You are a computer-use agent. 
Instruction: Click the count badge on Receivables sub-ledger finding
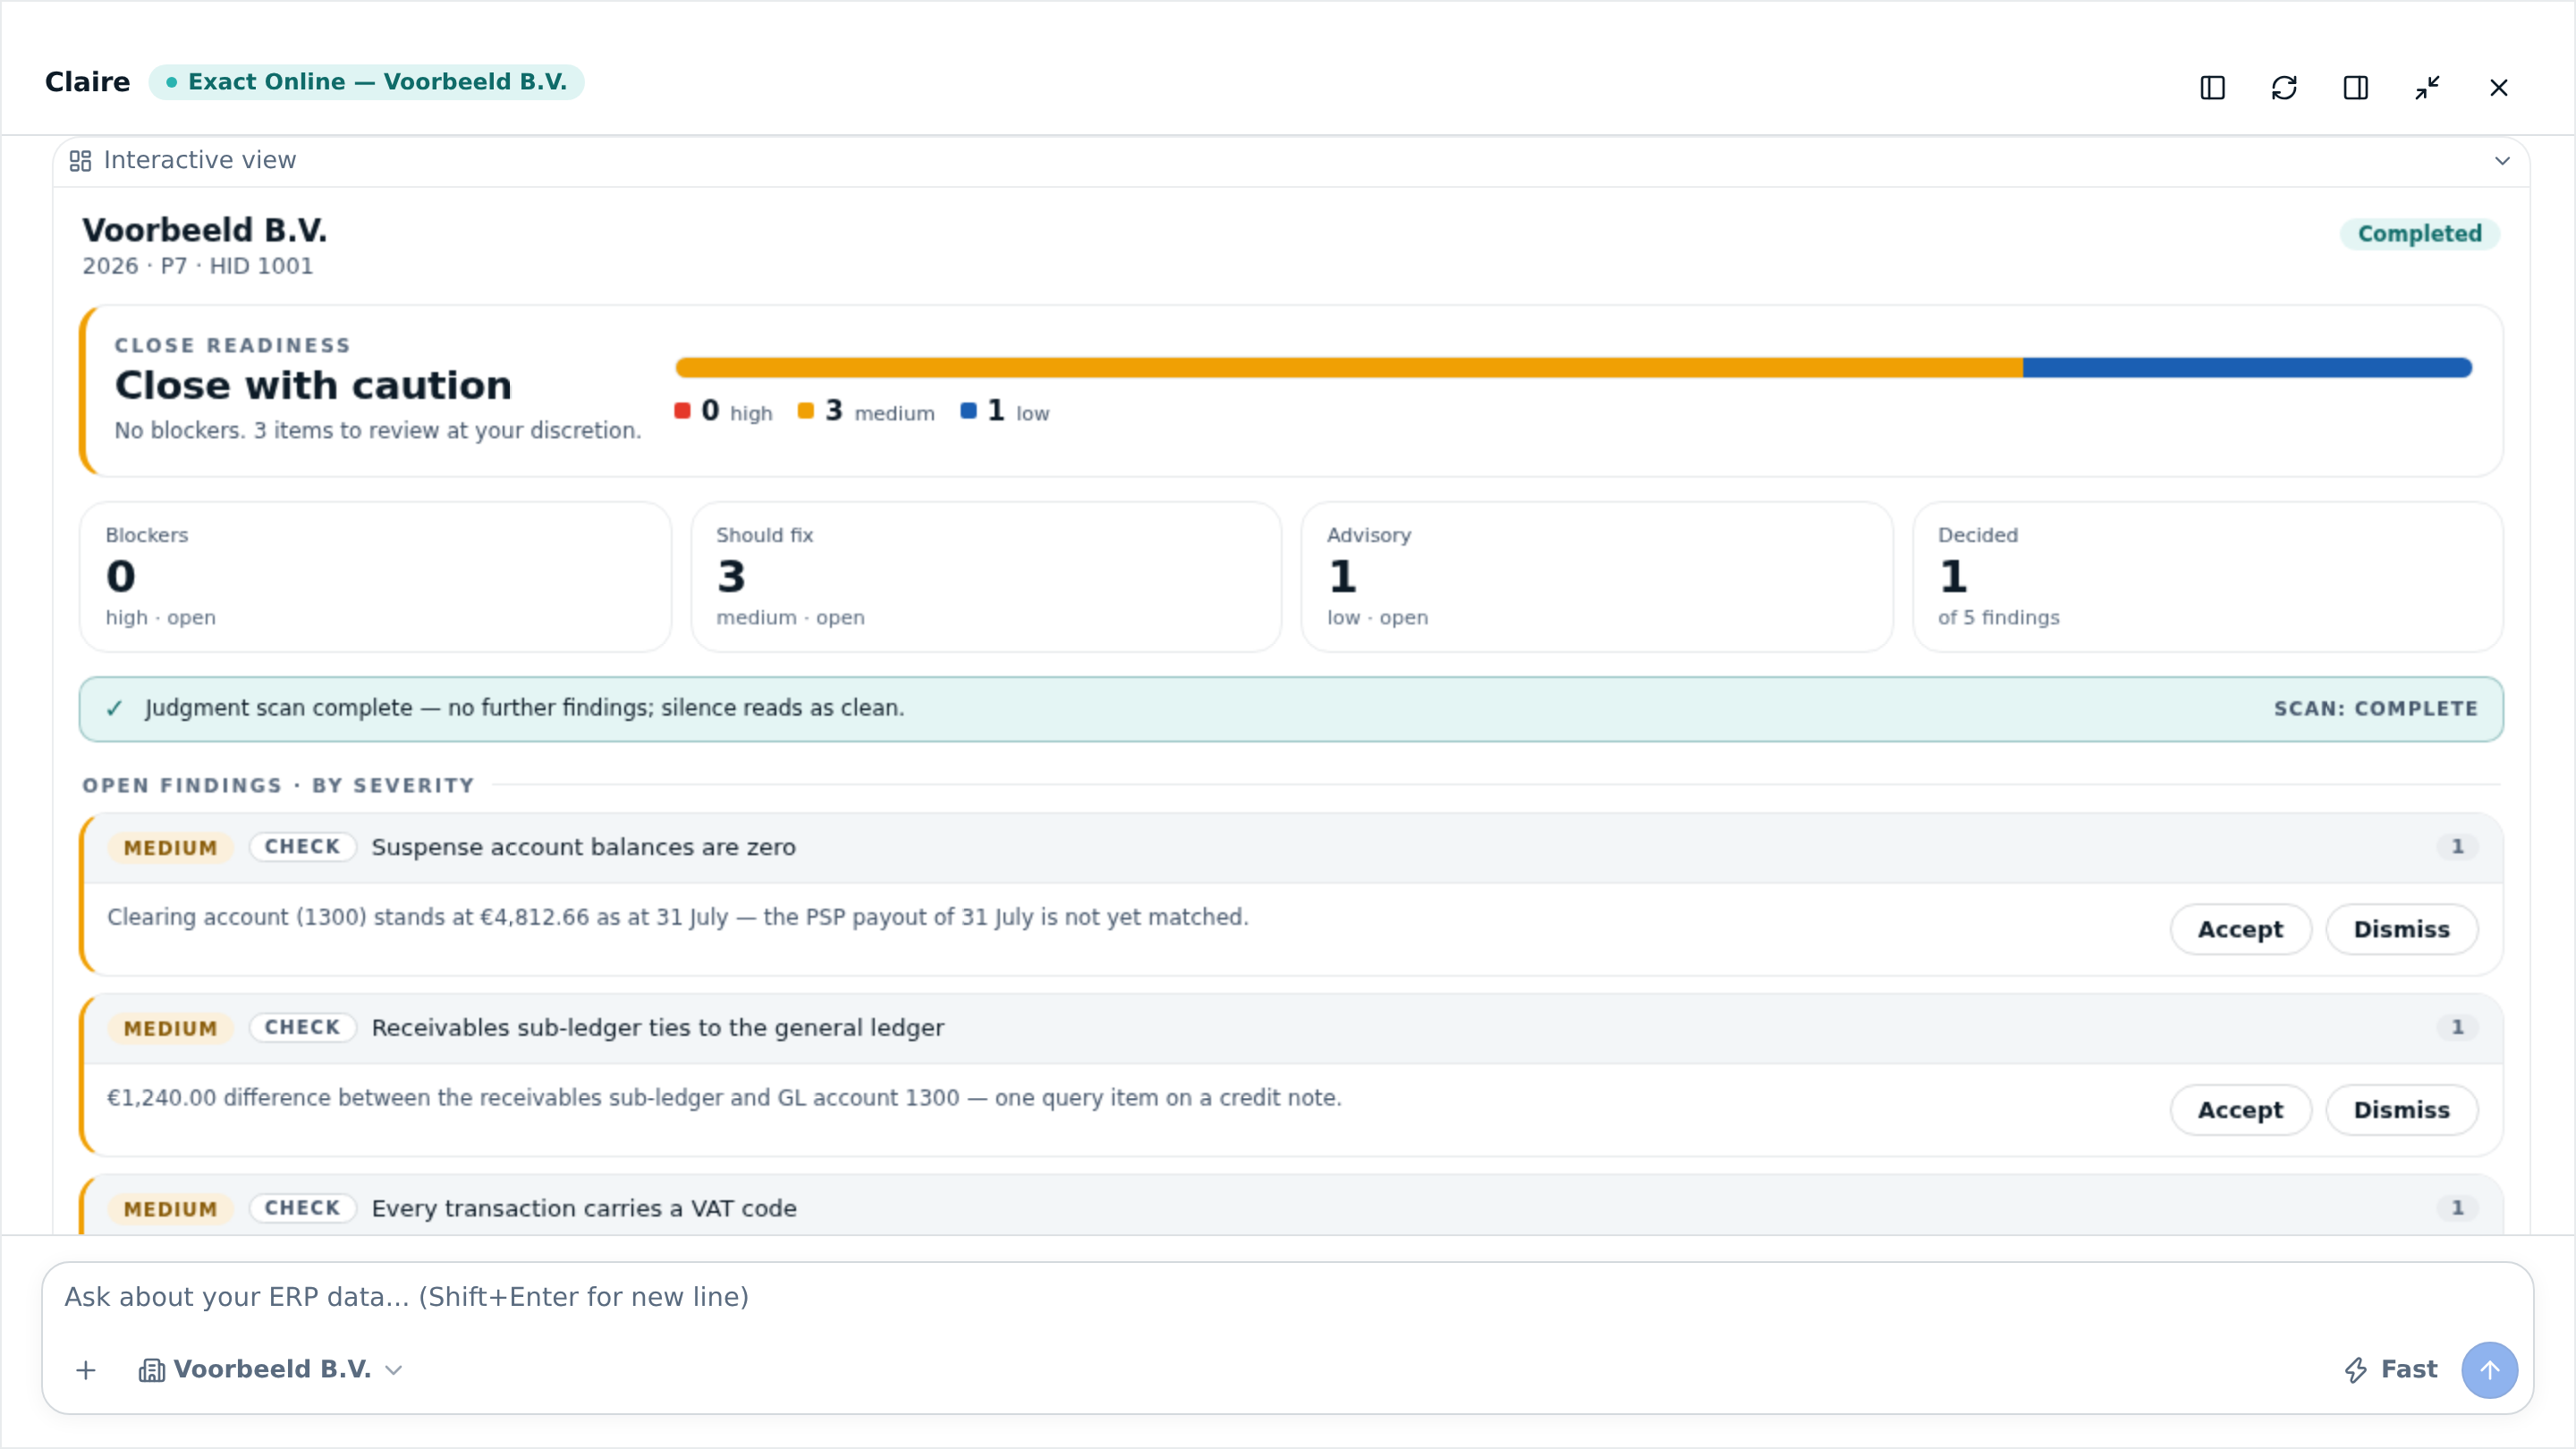tap(2457, 1027)
